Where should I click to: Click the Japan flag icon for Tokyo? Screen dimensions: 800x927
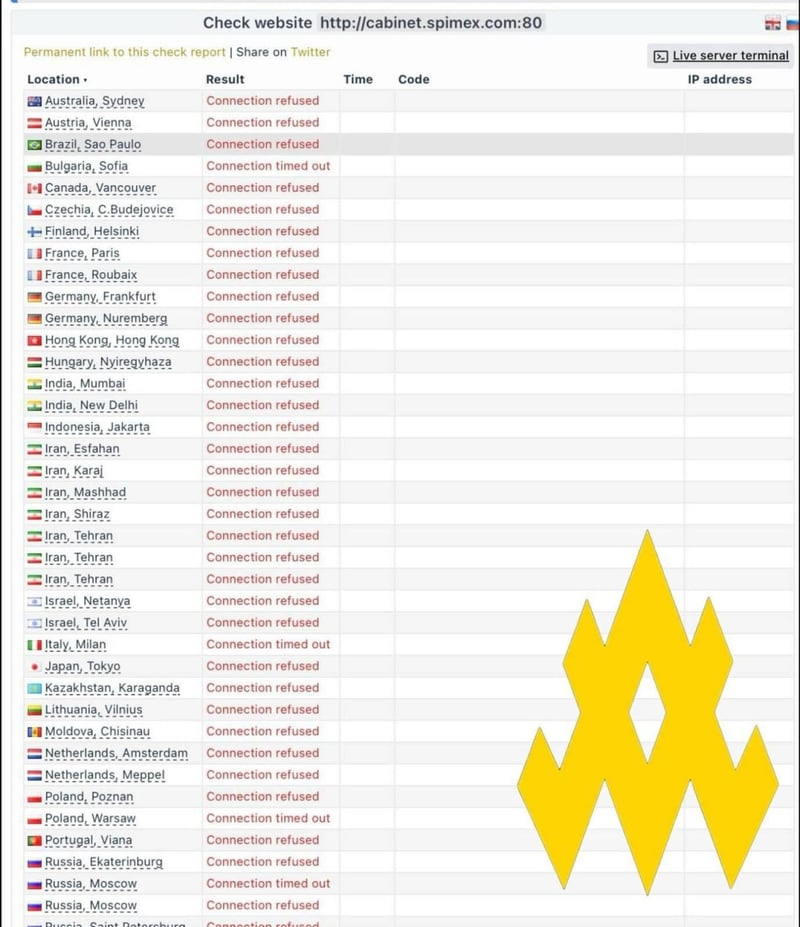click(x=35, y=667)
